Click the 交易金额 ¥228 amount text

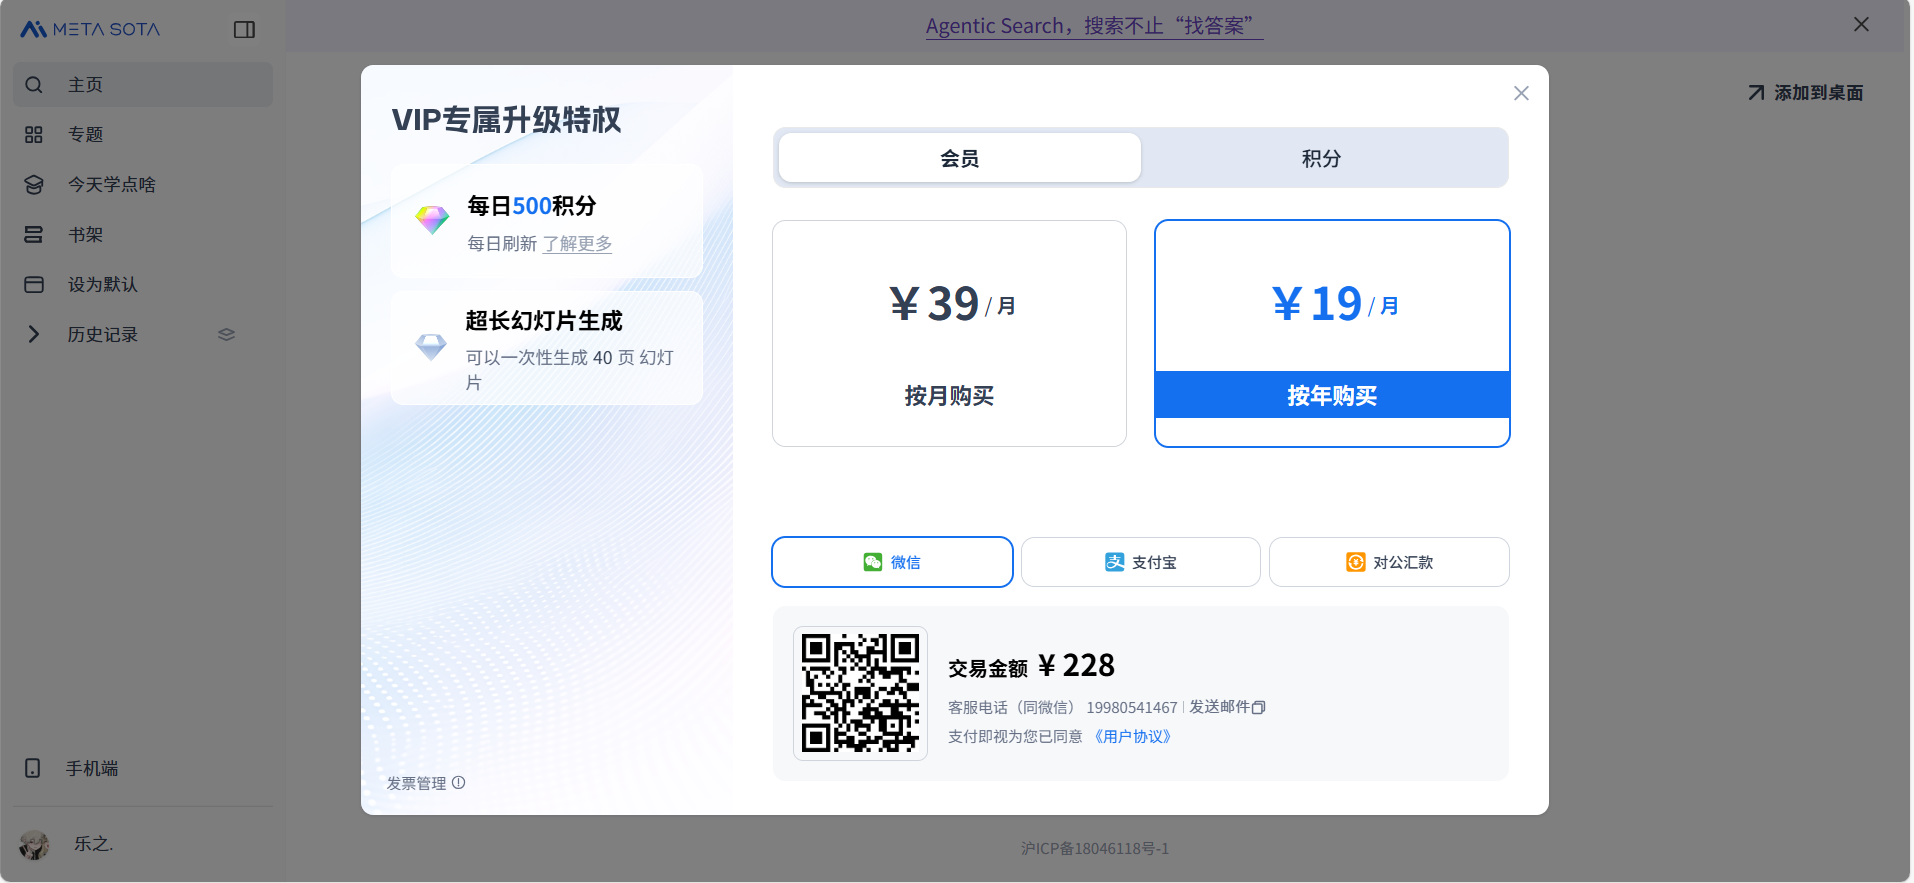[1032, 666]
